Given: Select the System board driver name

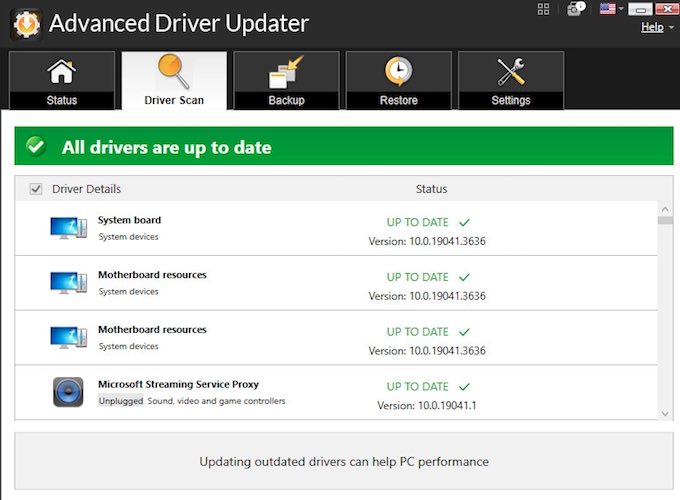Looking at the screenshot, I should pyautogui.click(x=129, y=220).
